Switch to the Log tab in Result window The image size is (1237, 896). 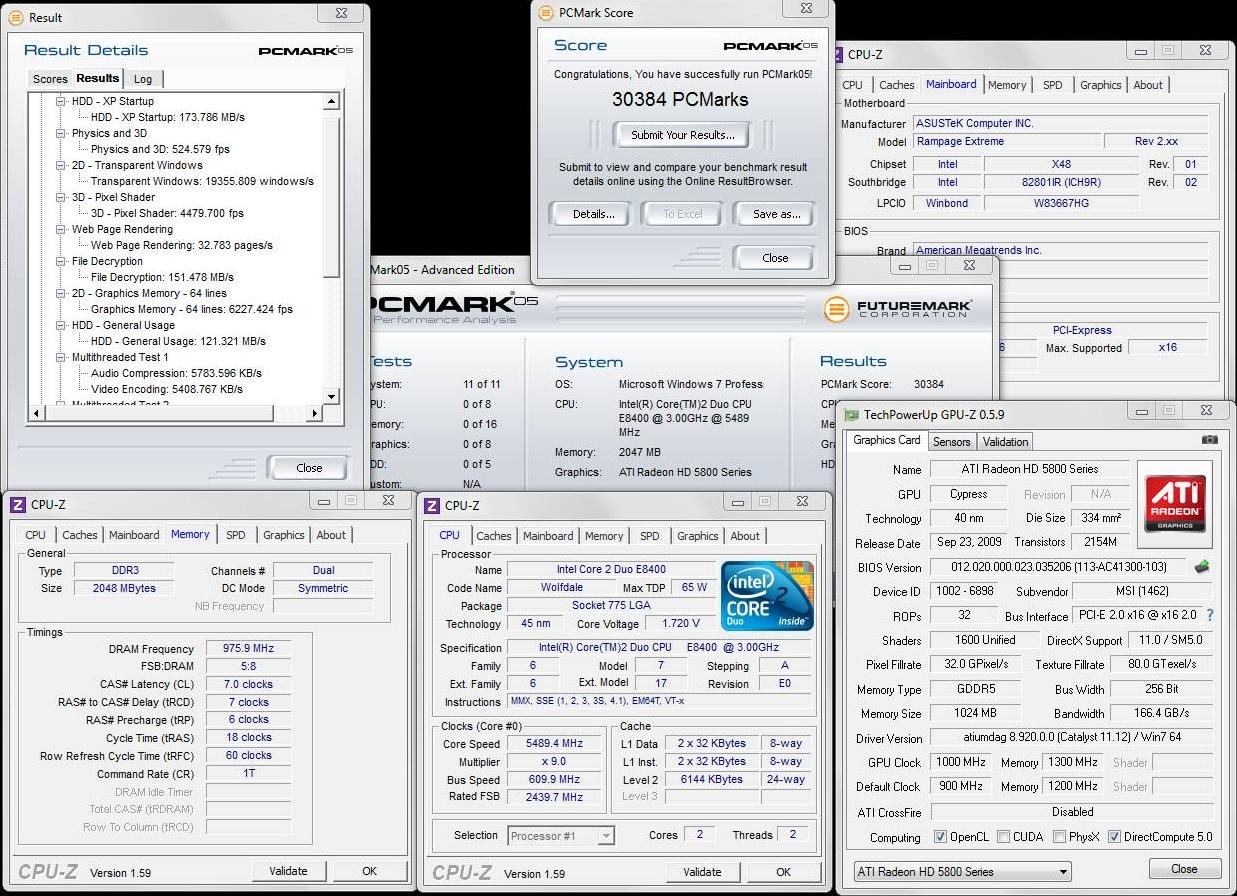tap(143, 79)
